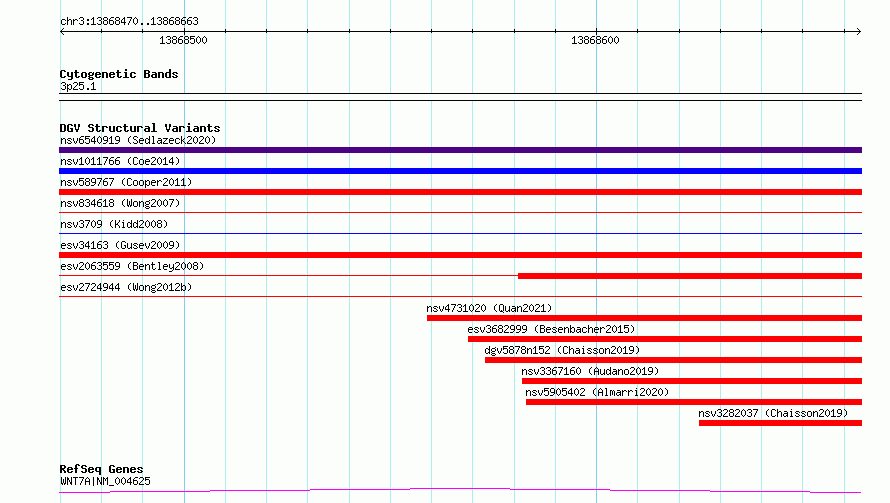The width and height of the screenshot is (890, 503).
Task: Select the Cytogenetic Bands track title
Action: 119,74
